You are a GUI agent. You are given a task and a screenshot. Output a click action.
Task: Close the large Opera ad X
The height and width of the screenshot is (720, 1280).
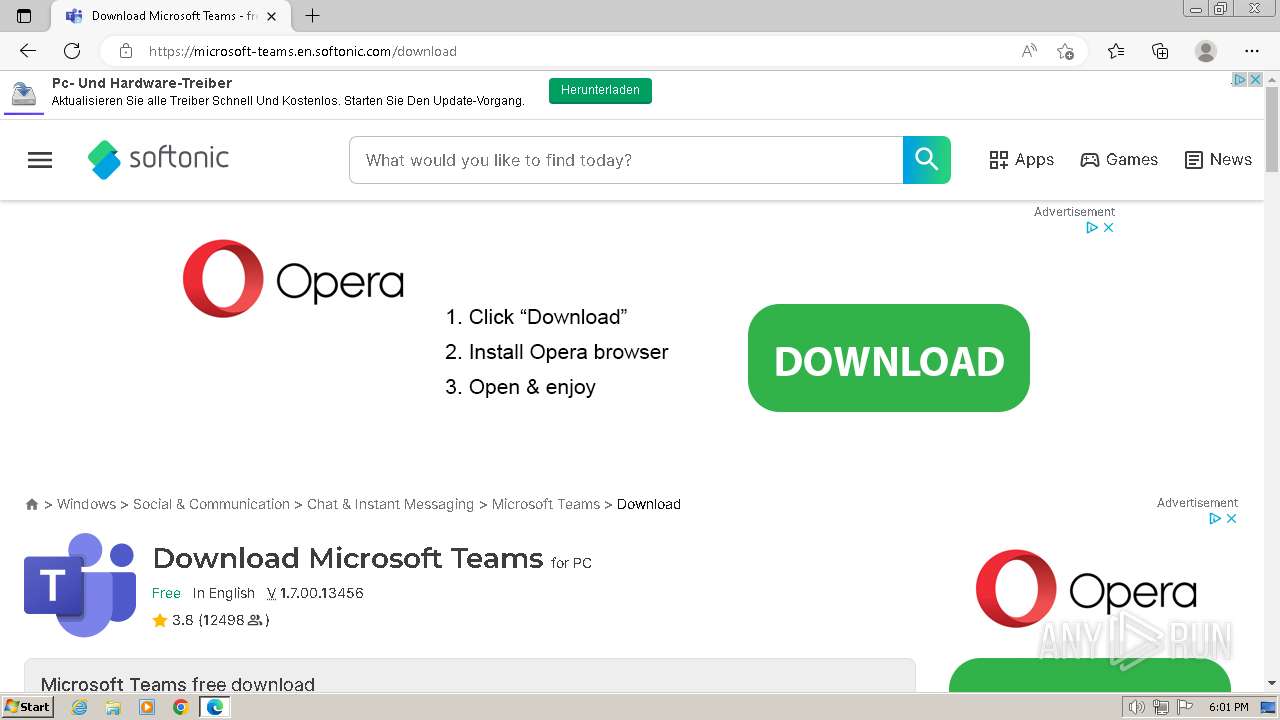coord(1108,228)
